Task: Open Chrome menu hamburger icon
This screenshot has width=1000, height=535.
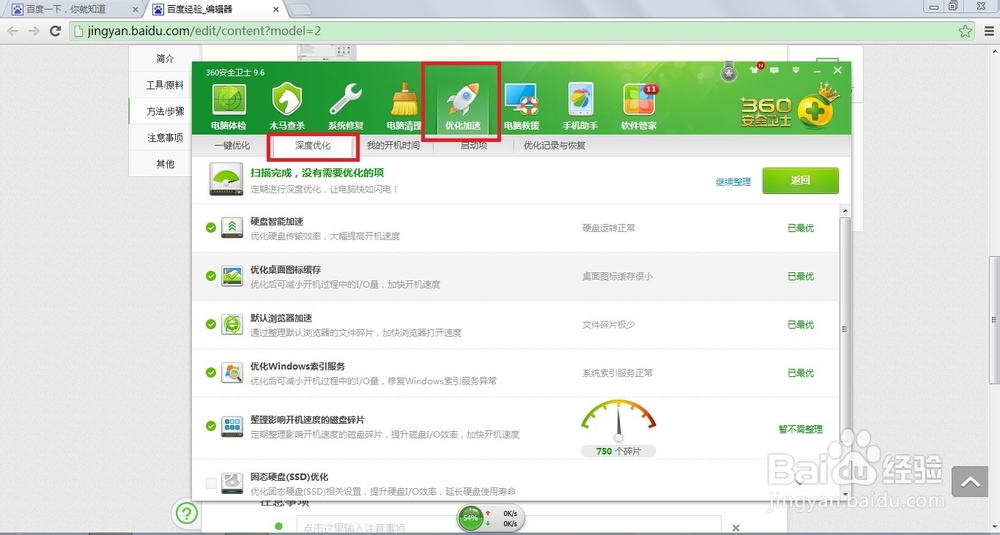Action: coord(990,31)
